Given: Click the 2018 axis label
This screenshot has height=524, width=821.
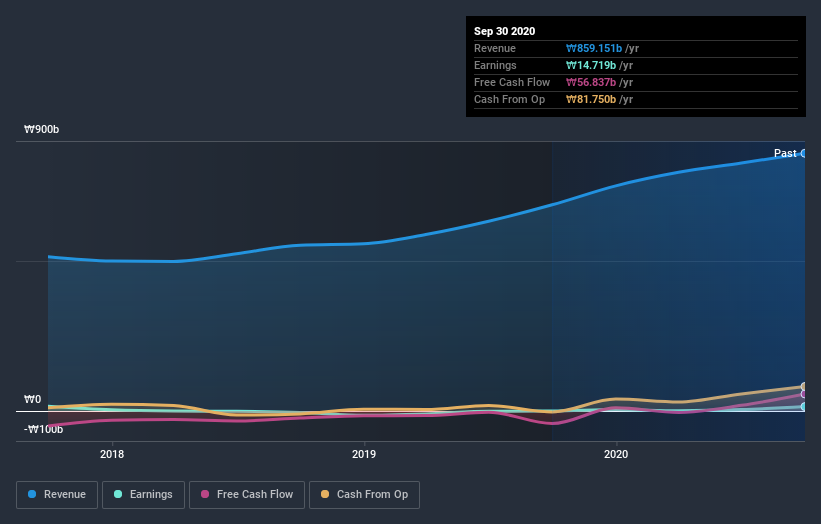Looking at the screenshot, I should coord(112,454).
